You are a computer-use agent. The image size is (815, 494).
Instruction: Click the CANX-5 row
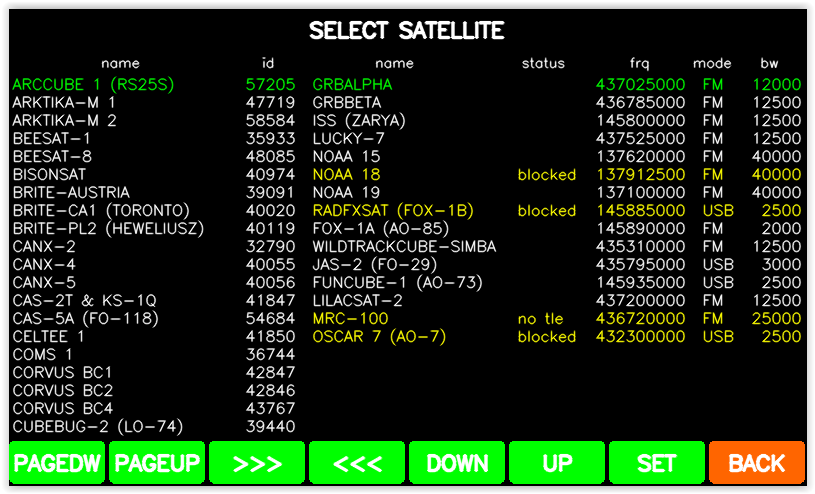[154, 282]
